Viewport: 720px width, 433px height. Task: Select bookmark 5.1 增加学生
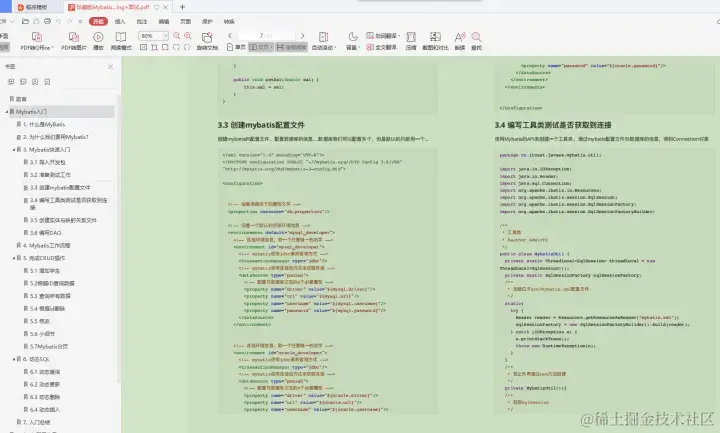point(45,270)
